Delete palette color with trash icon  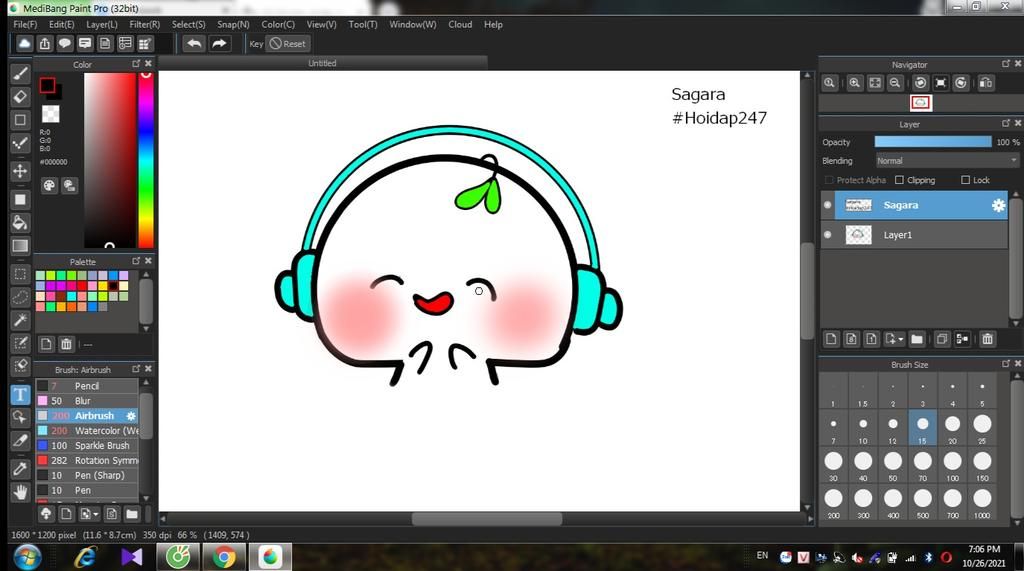pyautogui.click(x=66, y=344)
